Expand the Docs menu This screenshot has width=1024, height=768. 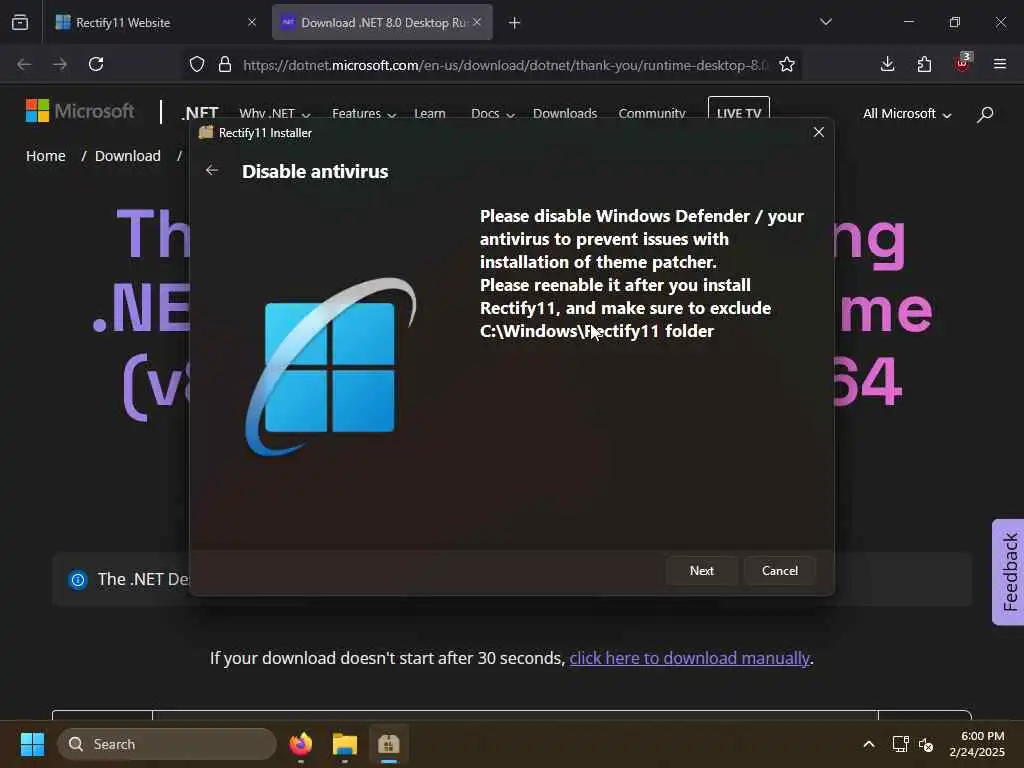pos(493,113)
